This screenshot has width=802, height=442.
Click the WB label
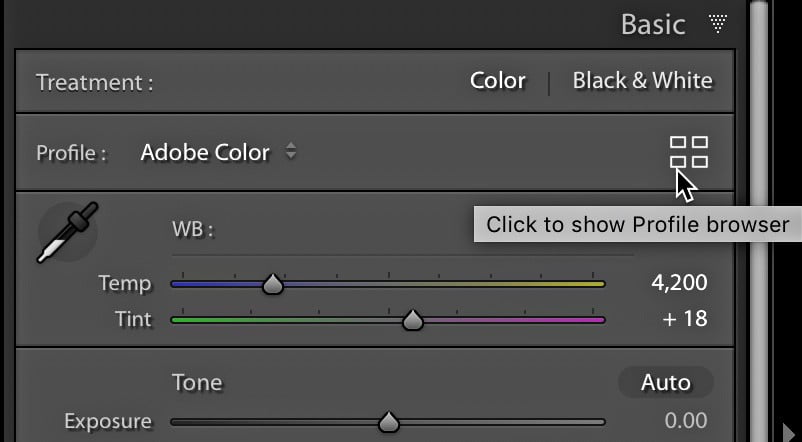(193, 230)
